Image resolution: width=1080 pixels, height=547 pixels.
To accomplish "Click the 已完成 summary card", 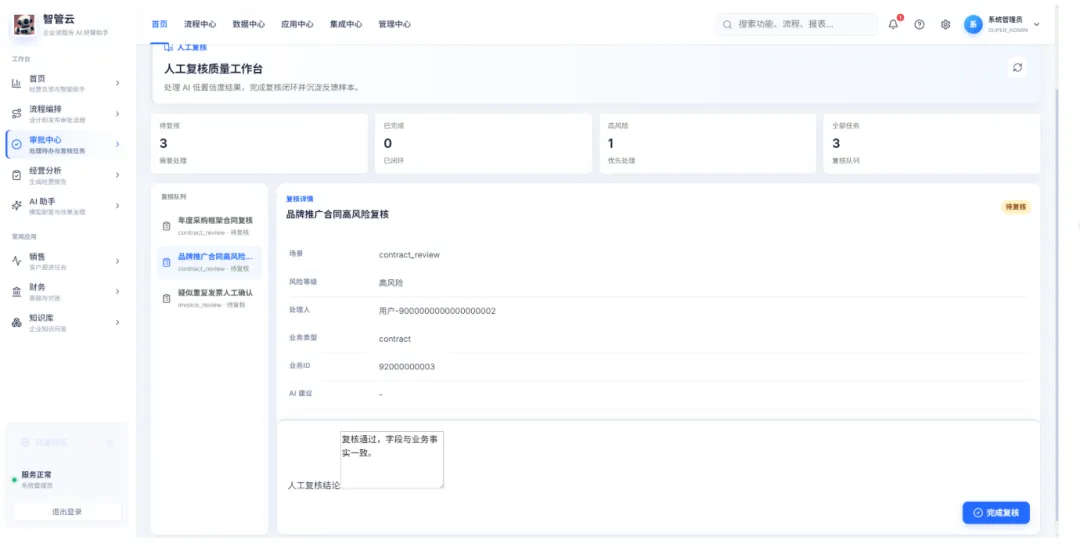I will (484, 143).
